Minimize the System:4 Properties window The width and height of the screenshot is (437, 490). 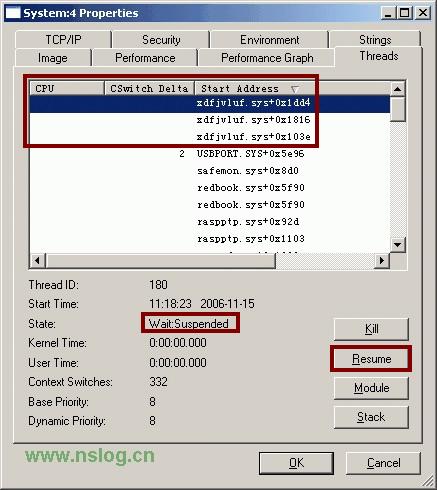pyautogui.click(x=388, y=13)
